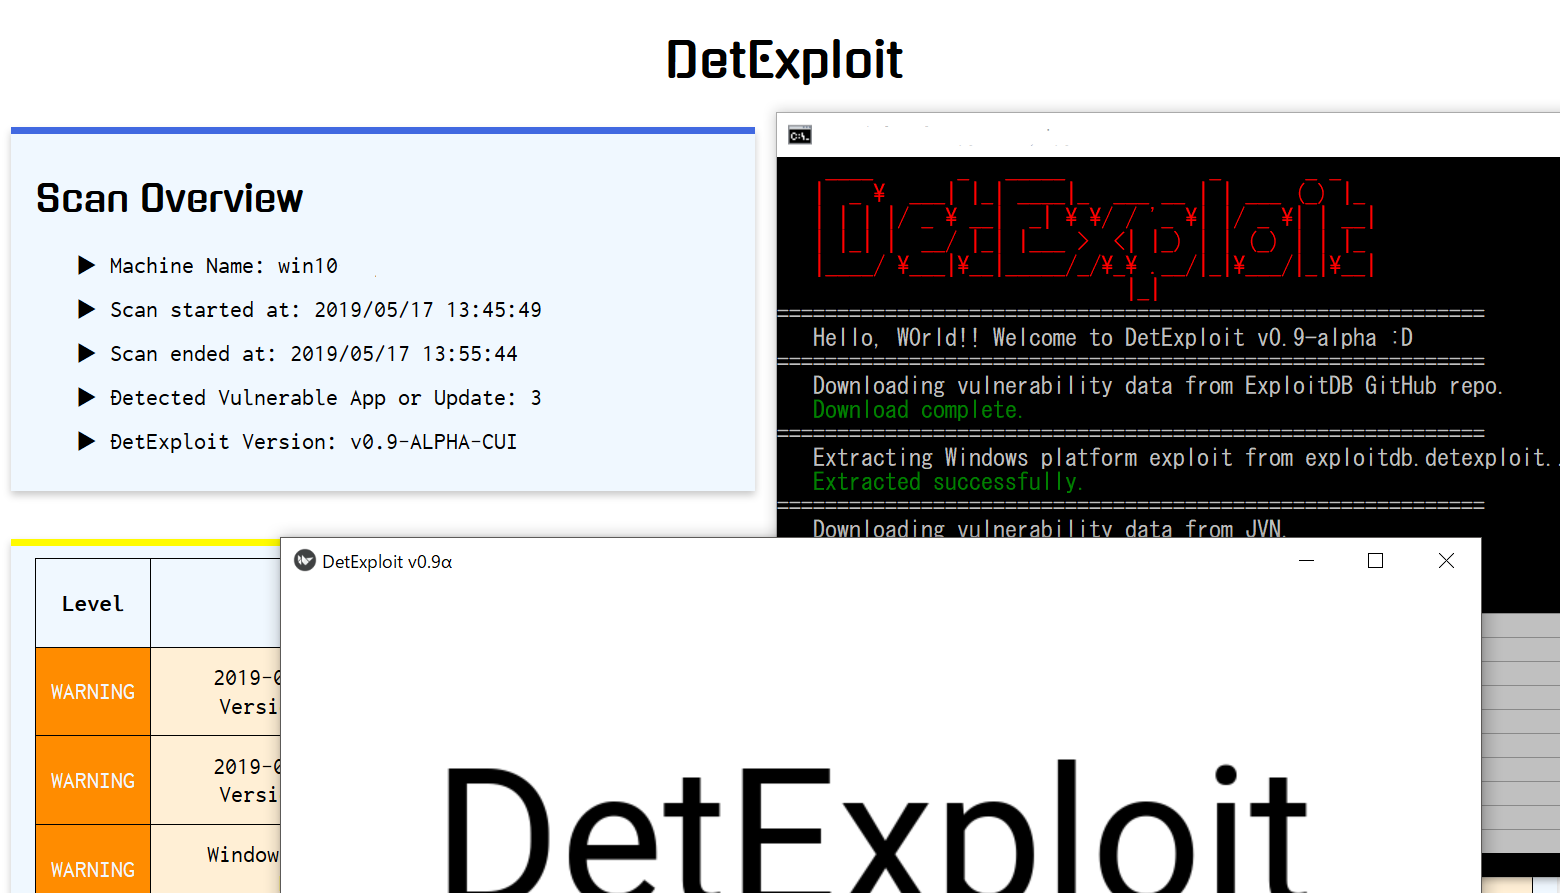1560x893 pixels.
Task: Click the Hello, W0rld!! welcome line in console
Action: coord(1112,338)
